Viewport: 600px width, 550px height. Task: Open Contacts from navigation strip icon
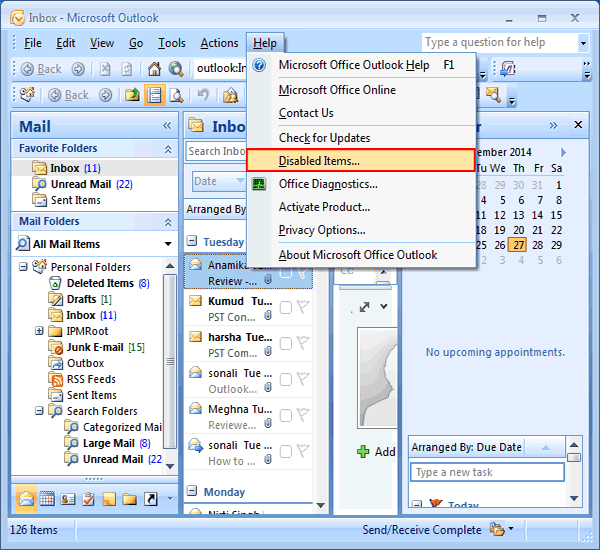tap(68, 499)
